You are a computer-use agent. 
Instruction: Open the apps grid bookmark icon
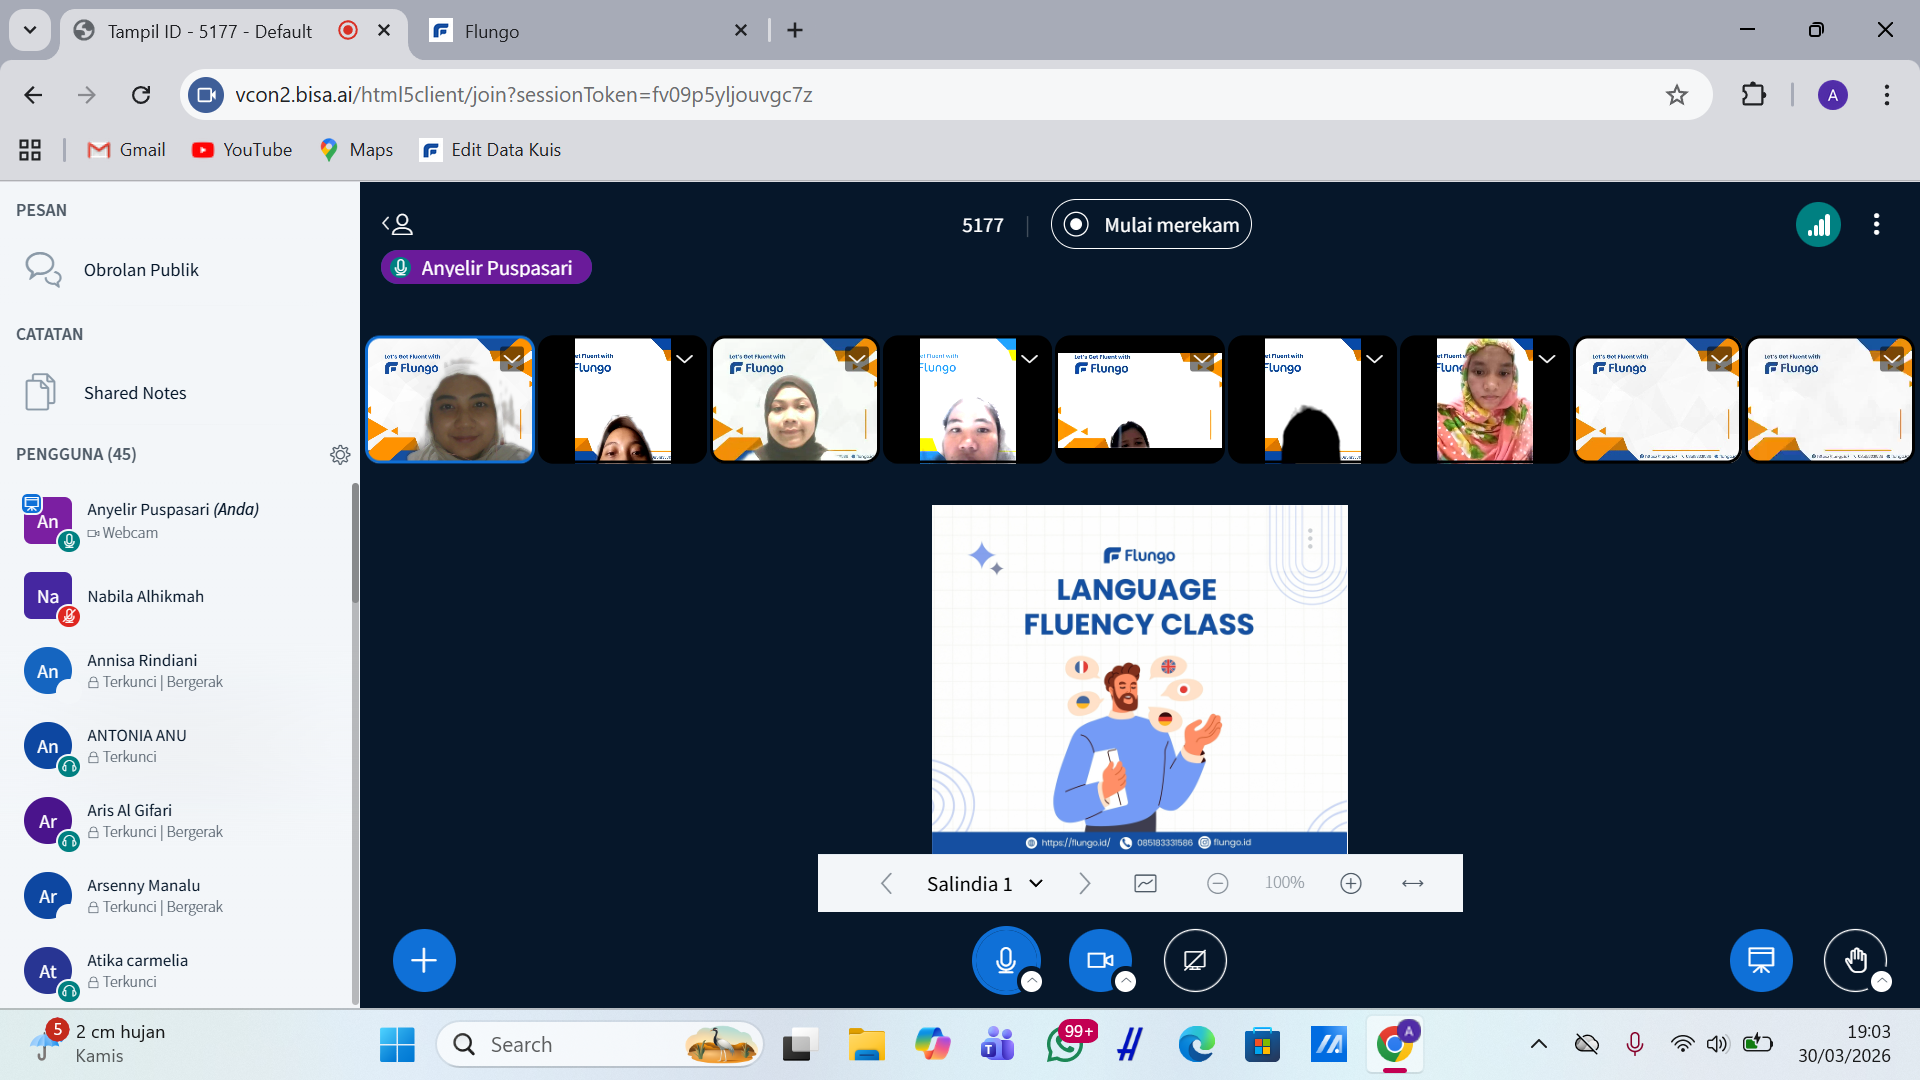coord(30,150)
